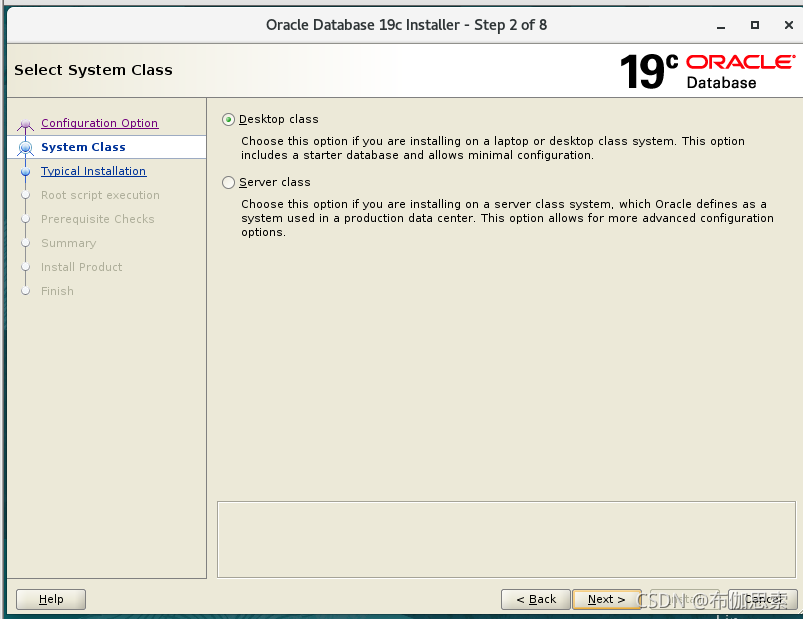Open the Configuration Option step link
Image resolution: width=803 pixels, height=619 pixels.
[x=99, y=123]
